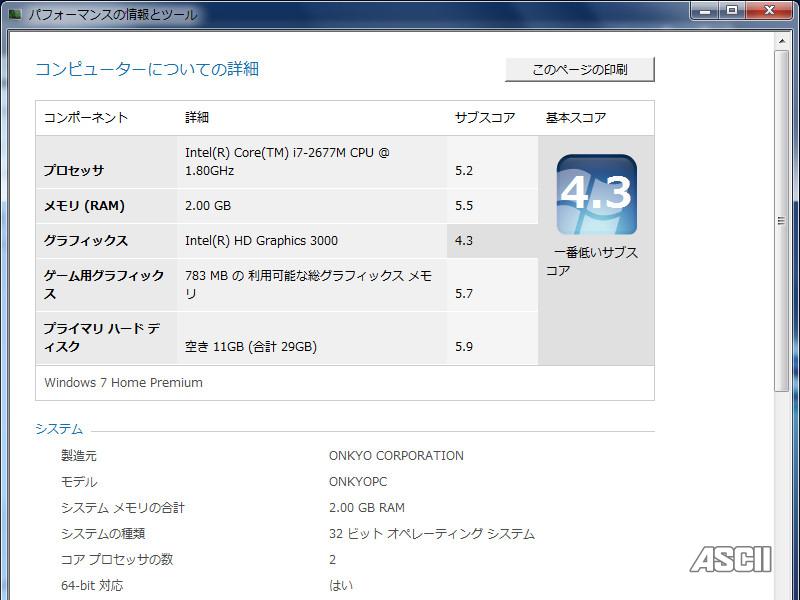The width and height of the screenshot is (800, 600).
Task: Click the 4.3 base score badge
Action: [596, 194]
